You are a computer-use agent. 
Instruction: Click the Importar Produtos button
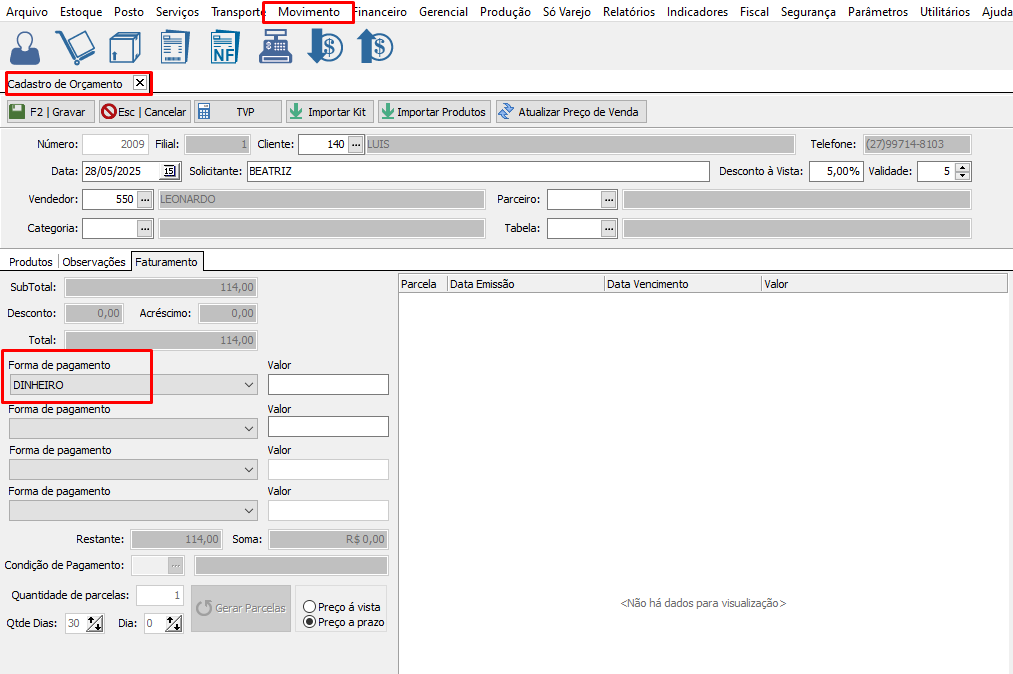pyautogui.click(x=434, y=112)
